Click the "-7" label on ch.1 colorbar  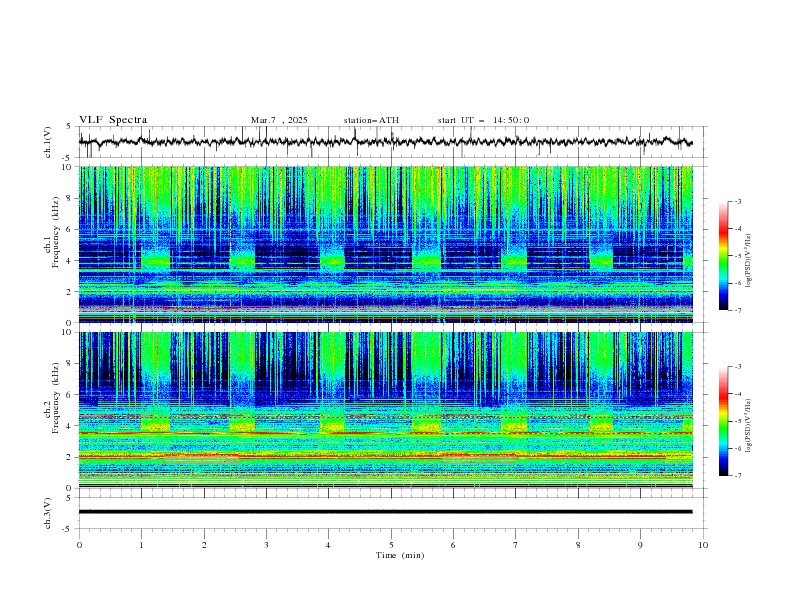(737, 310)
